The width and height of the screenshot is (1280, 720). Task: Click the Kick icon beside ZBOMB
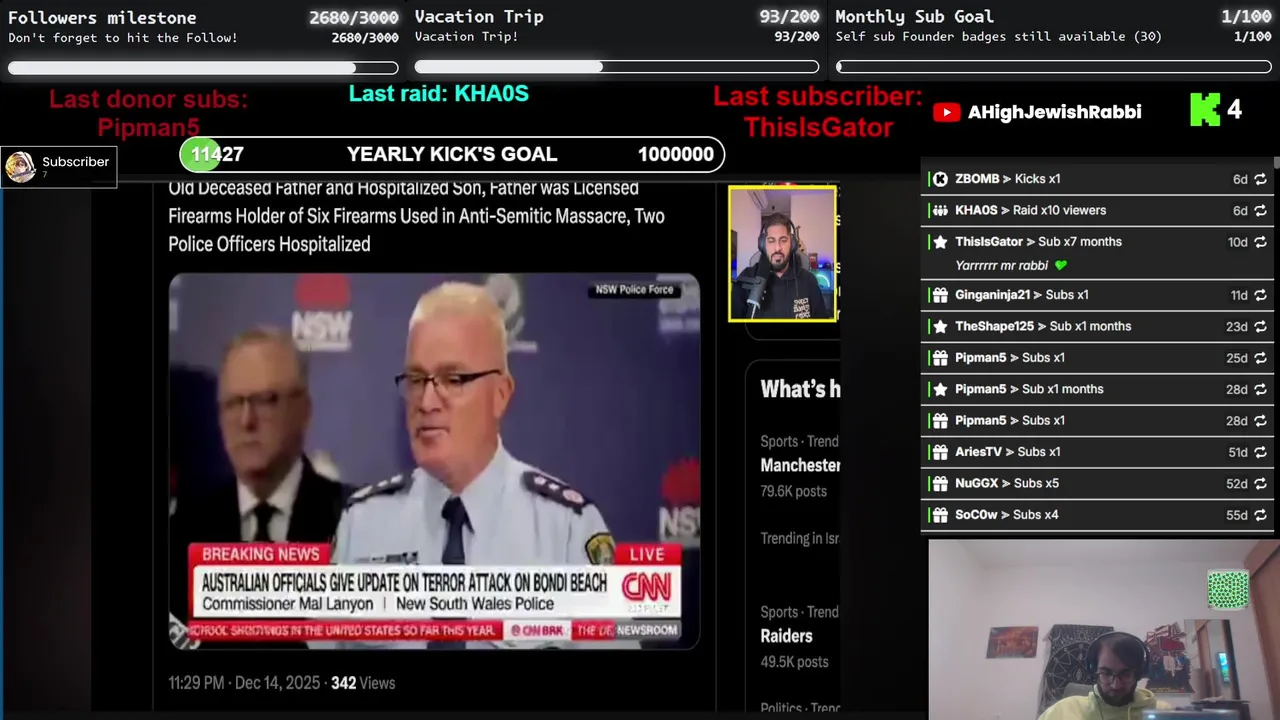coord(940,179)
